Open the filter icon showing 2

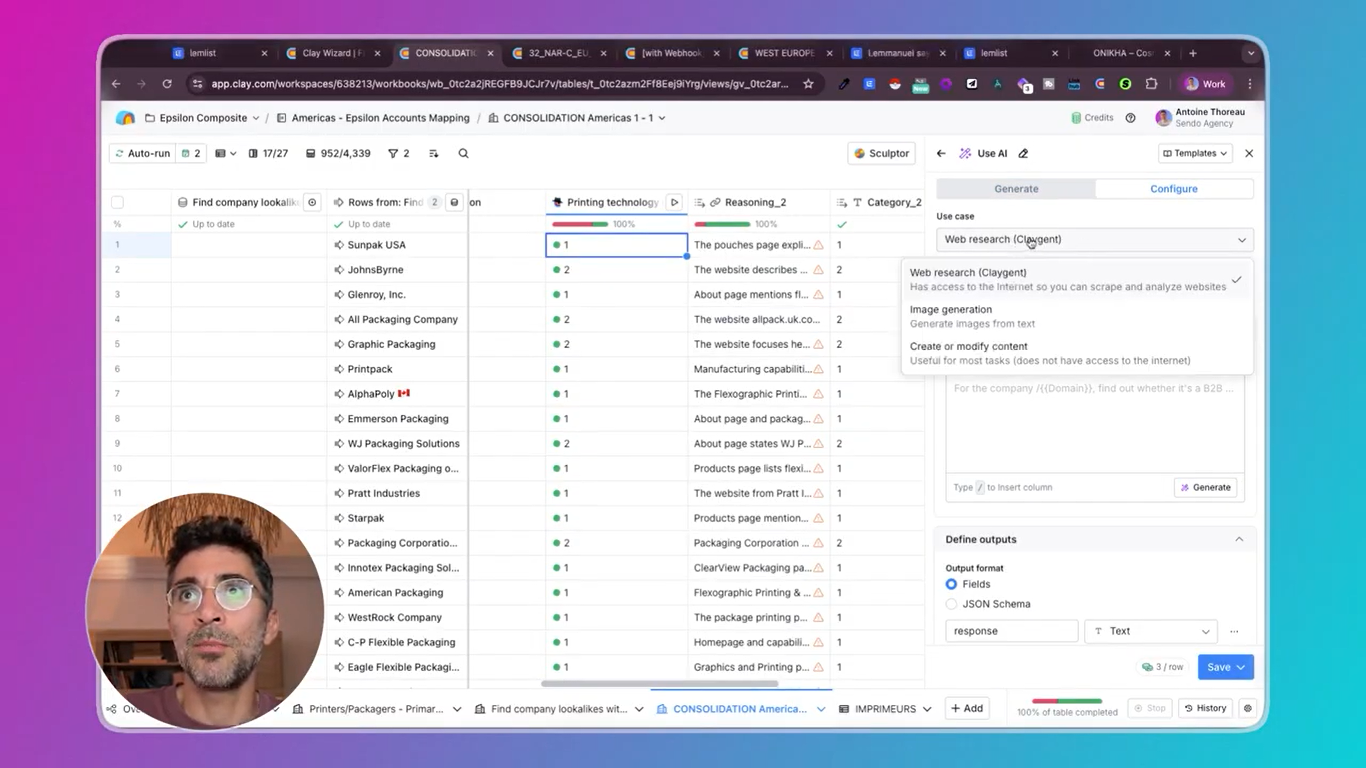coord(399,153)
